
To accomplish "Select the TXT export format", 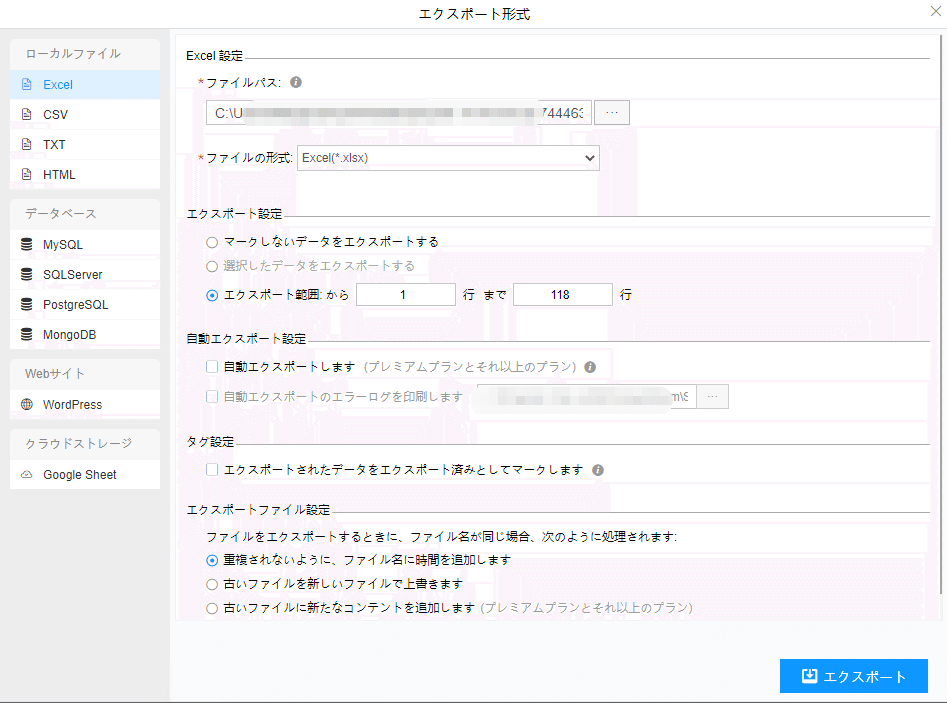I will (x=54, y=145).
